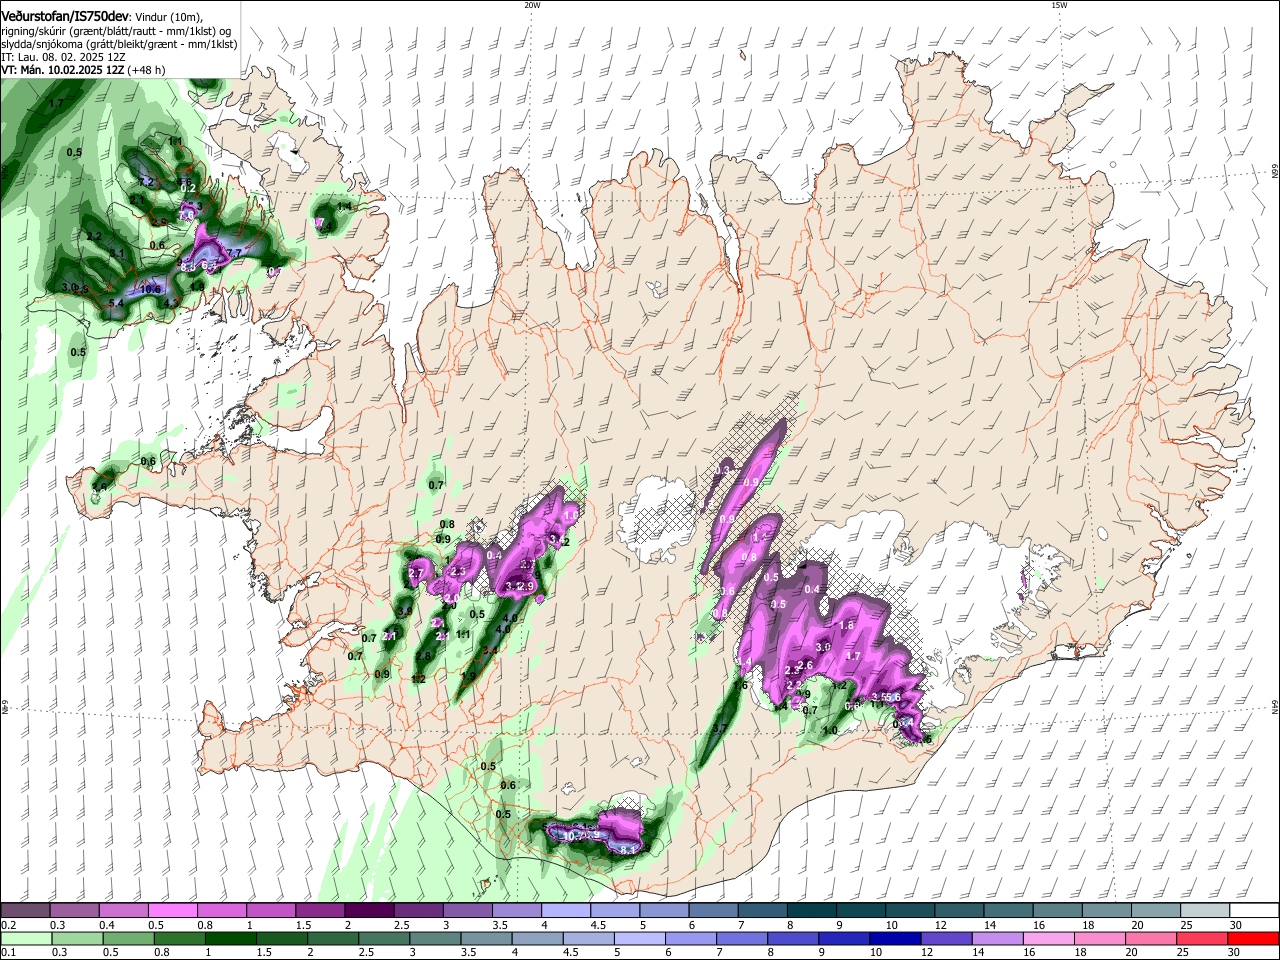Image resolution: width=1280 pixels, height=960 pixels.
Task: Select the '30' label under the top legend row
Action: (1236, 924)
